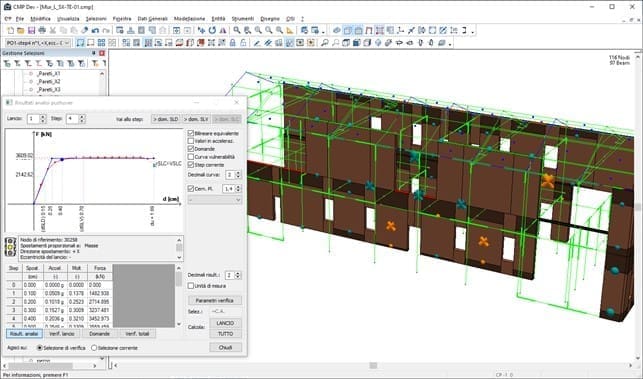Click the Undo arrow icon
The height and width of the screenshot is (379, 643).
(95, 30)
